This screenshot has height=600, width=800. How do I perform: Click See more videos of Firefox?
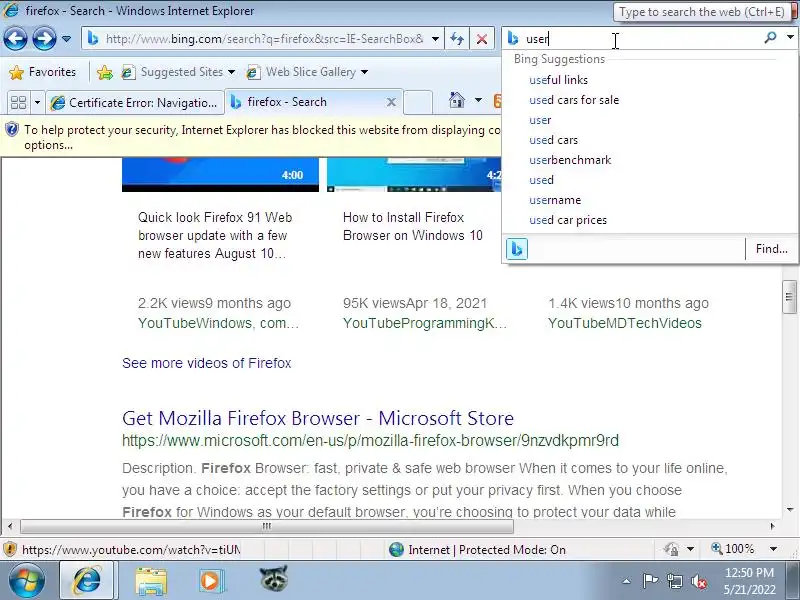(x=207, y=363)
